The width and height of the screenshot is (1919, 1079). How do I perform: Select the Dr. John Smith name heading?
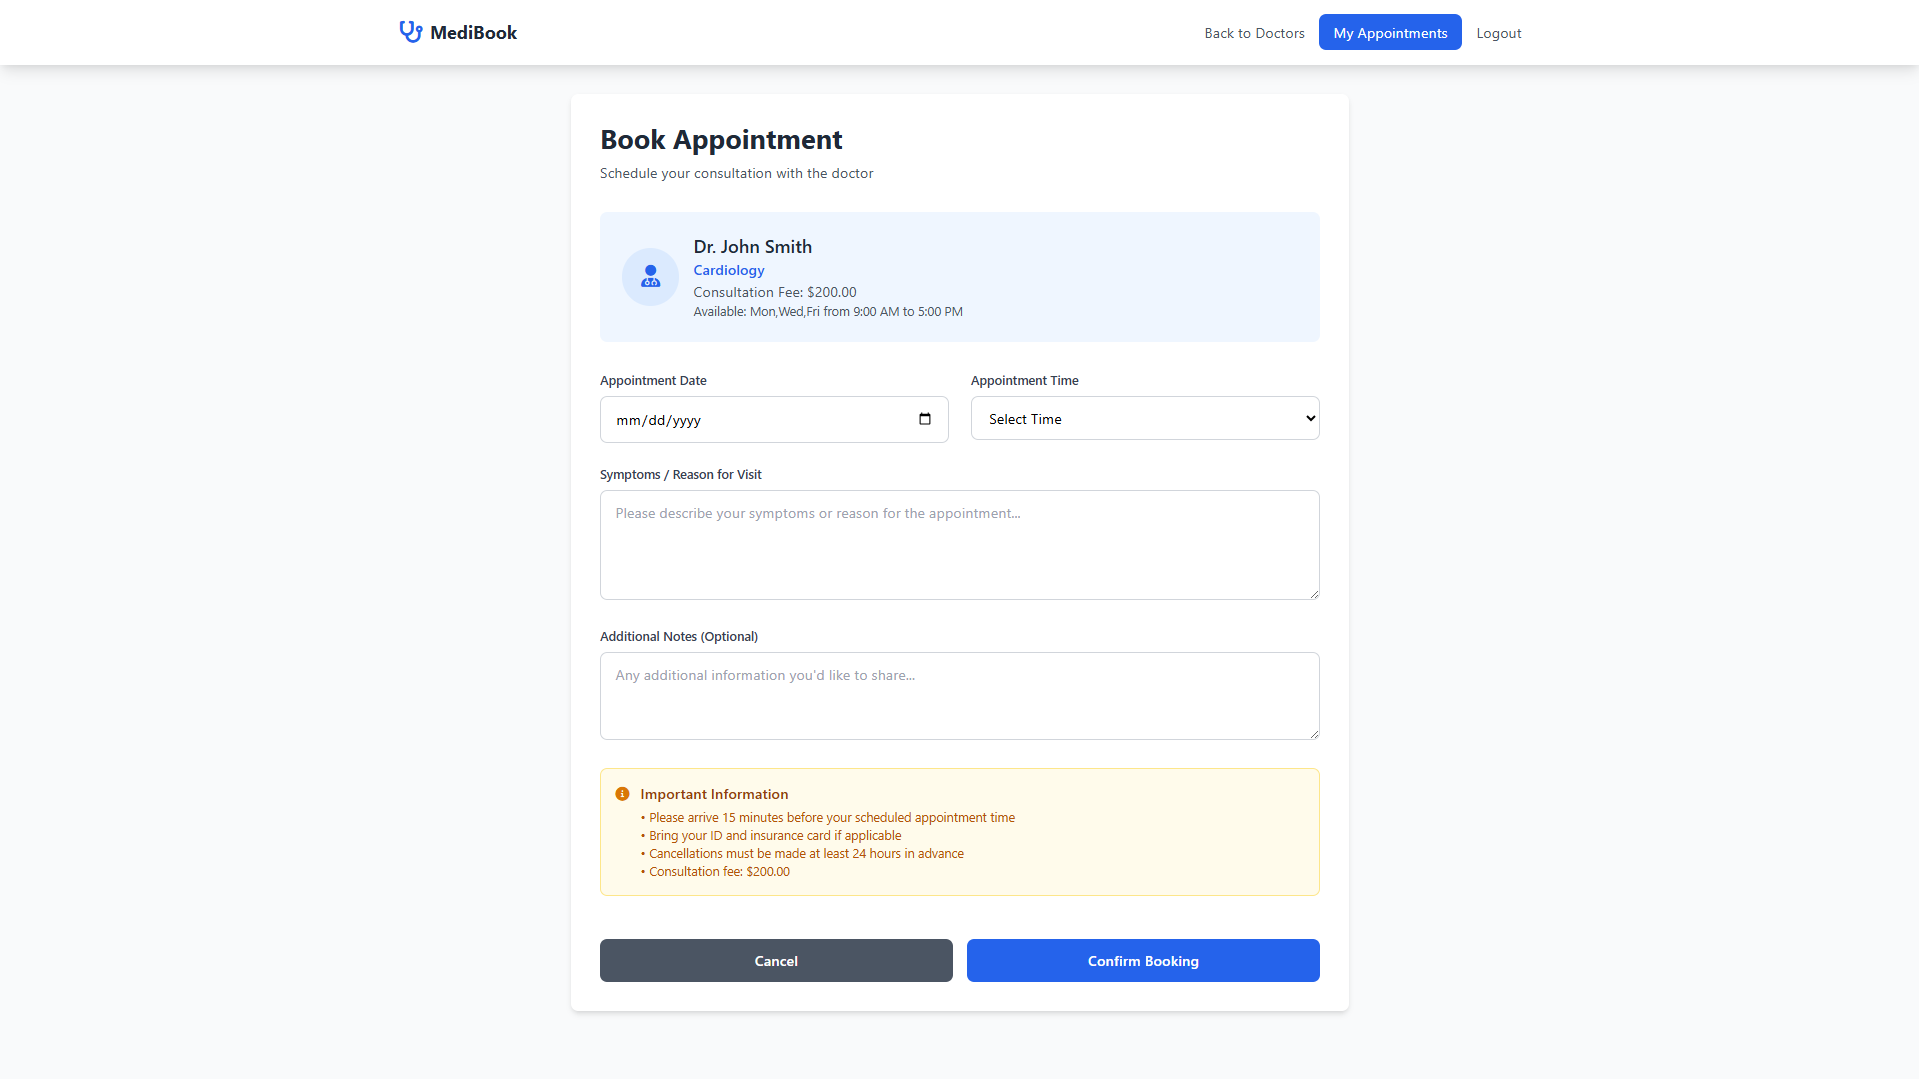coord(752,247)
